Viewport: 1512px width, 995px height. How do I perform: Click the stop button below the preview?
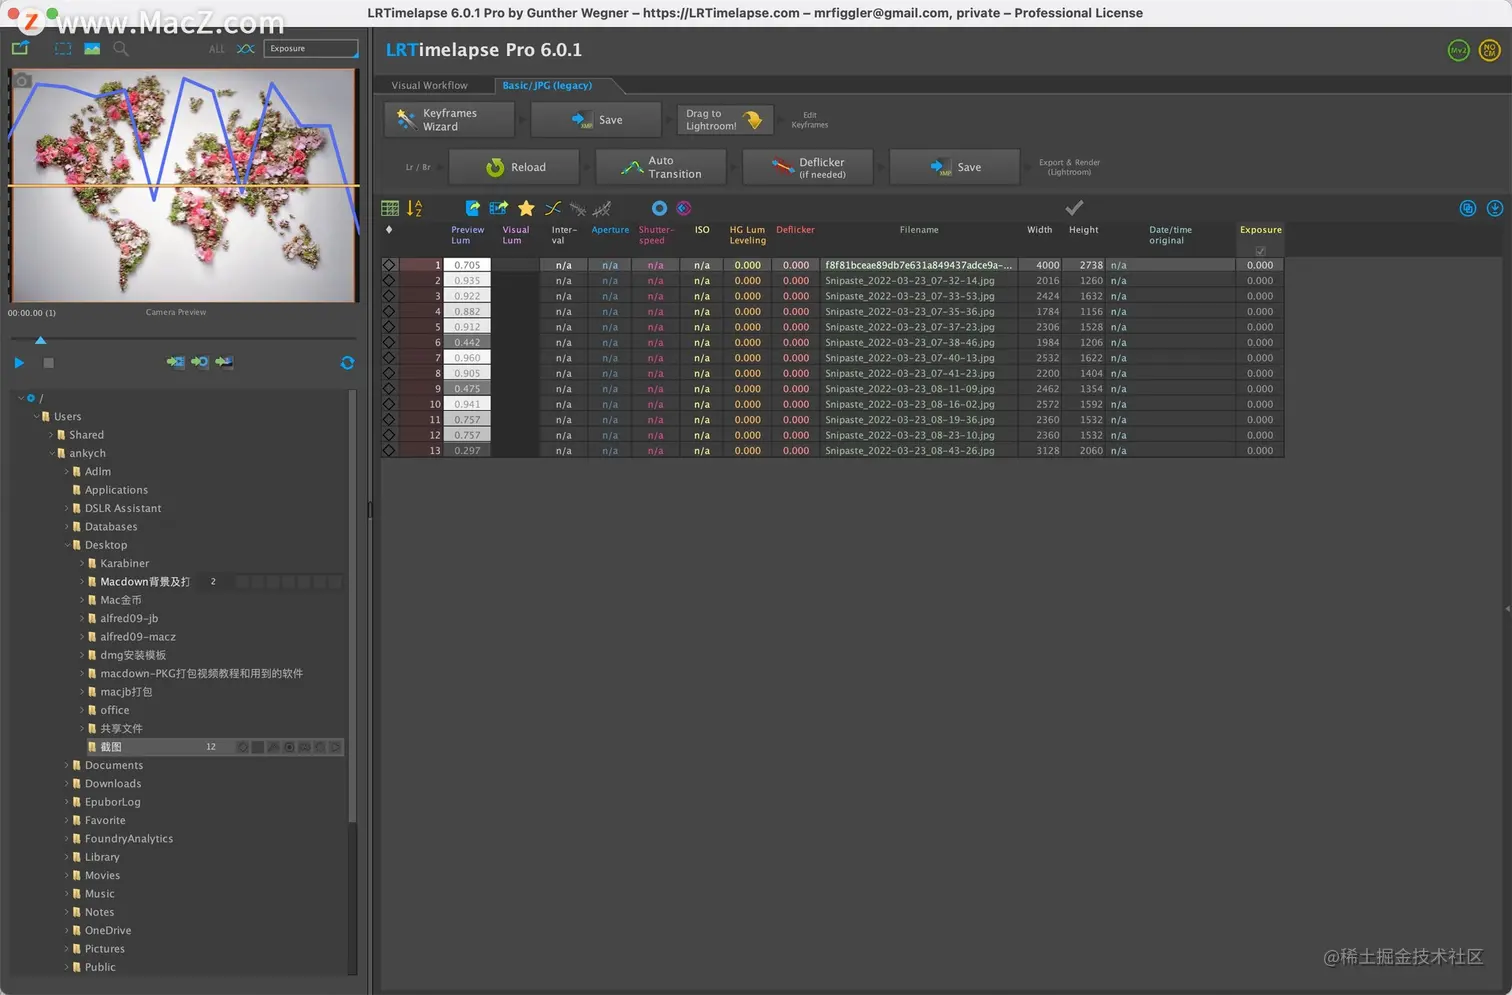(x=48, y=363)
